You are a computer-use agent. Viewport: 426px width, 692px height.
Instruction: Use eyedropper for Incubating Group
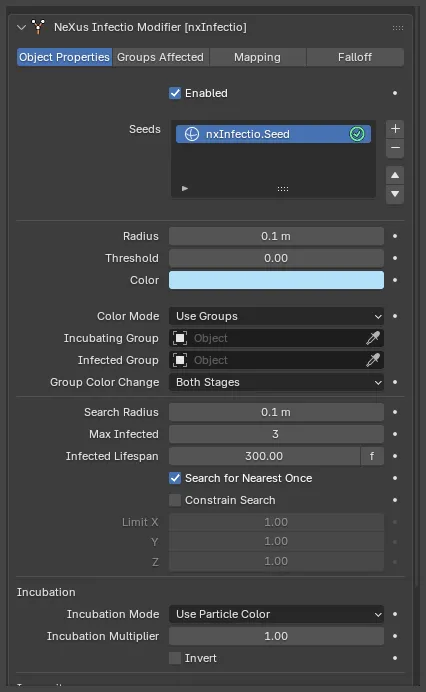[x=373, y=338]
